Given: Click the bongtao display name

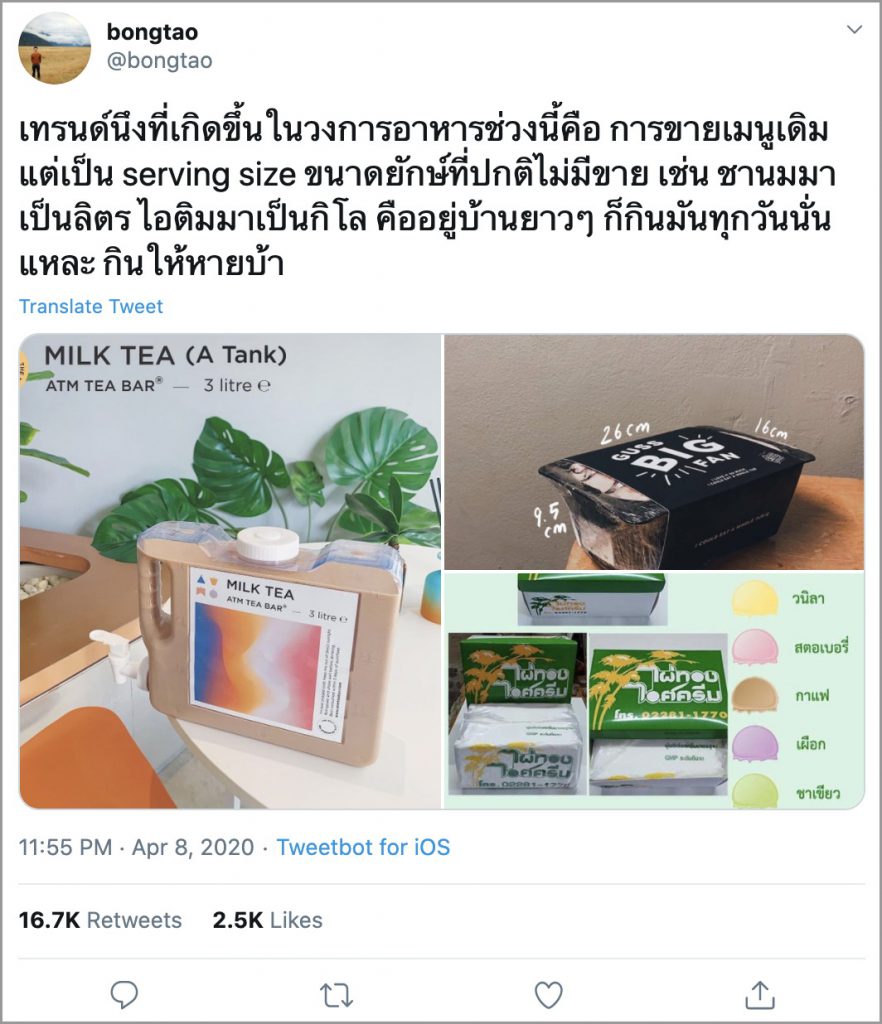Looking at the screenshot, I should coord(152,31).
